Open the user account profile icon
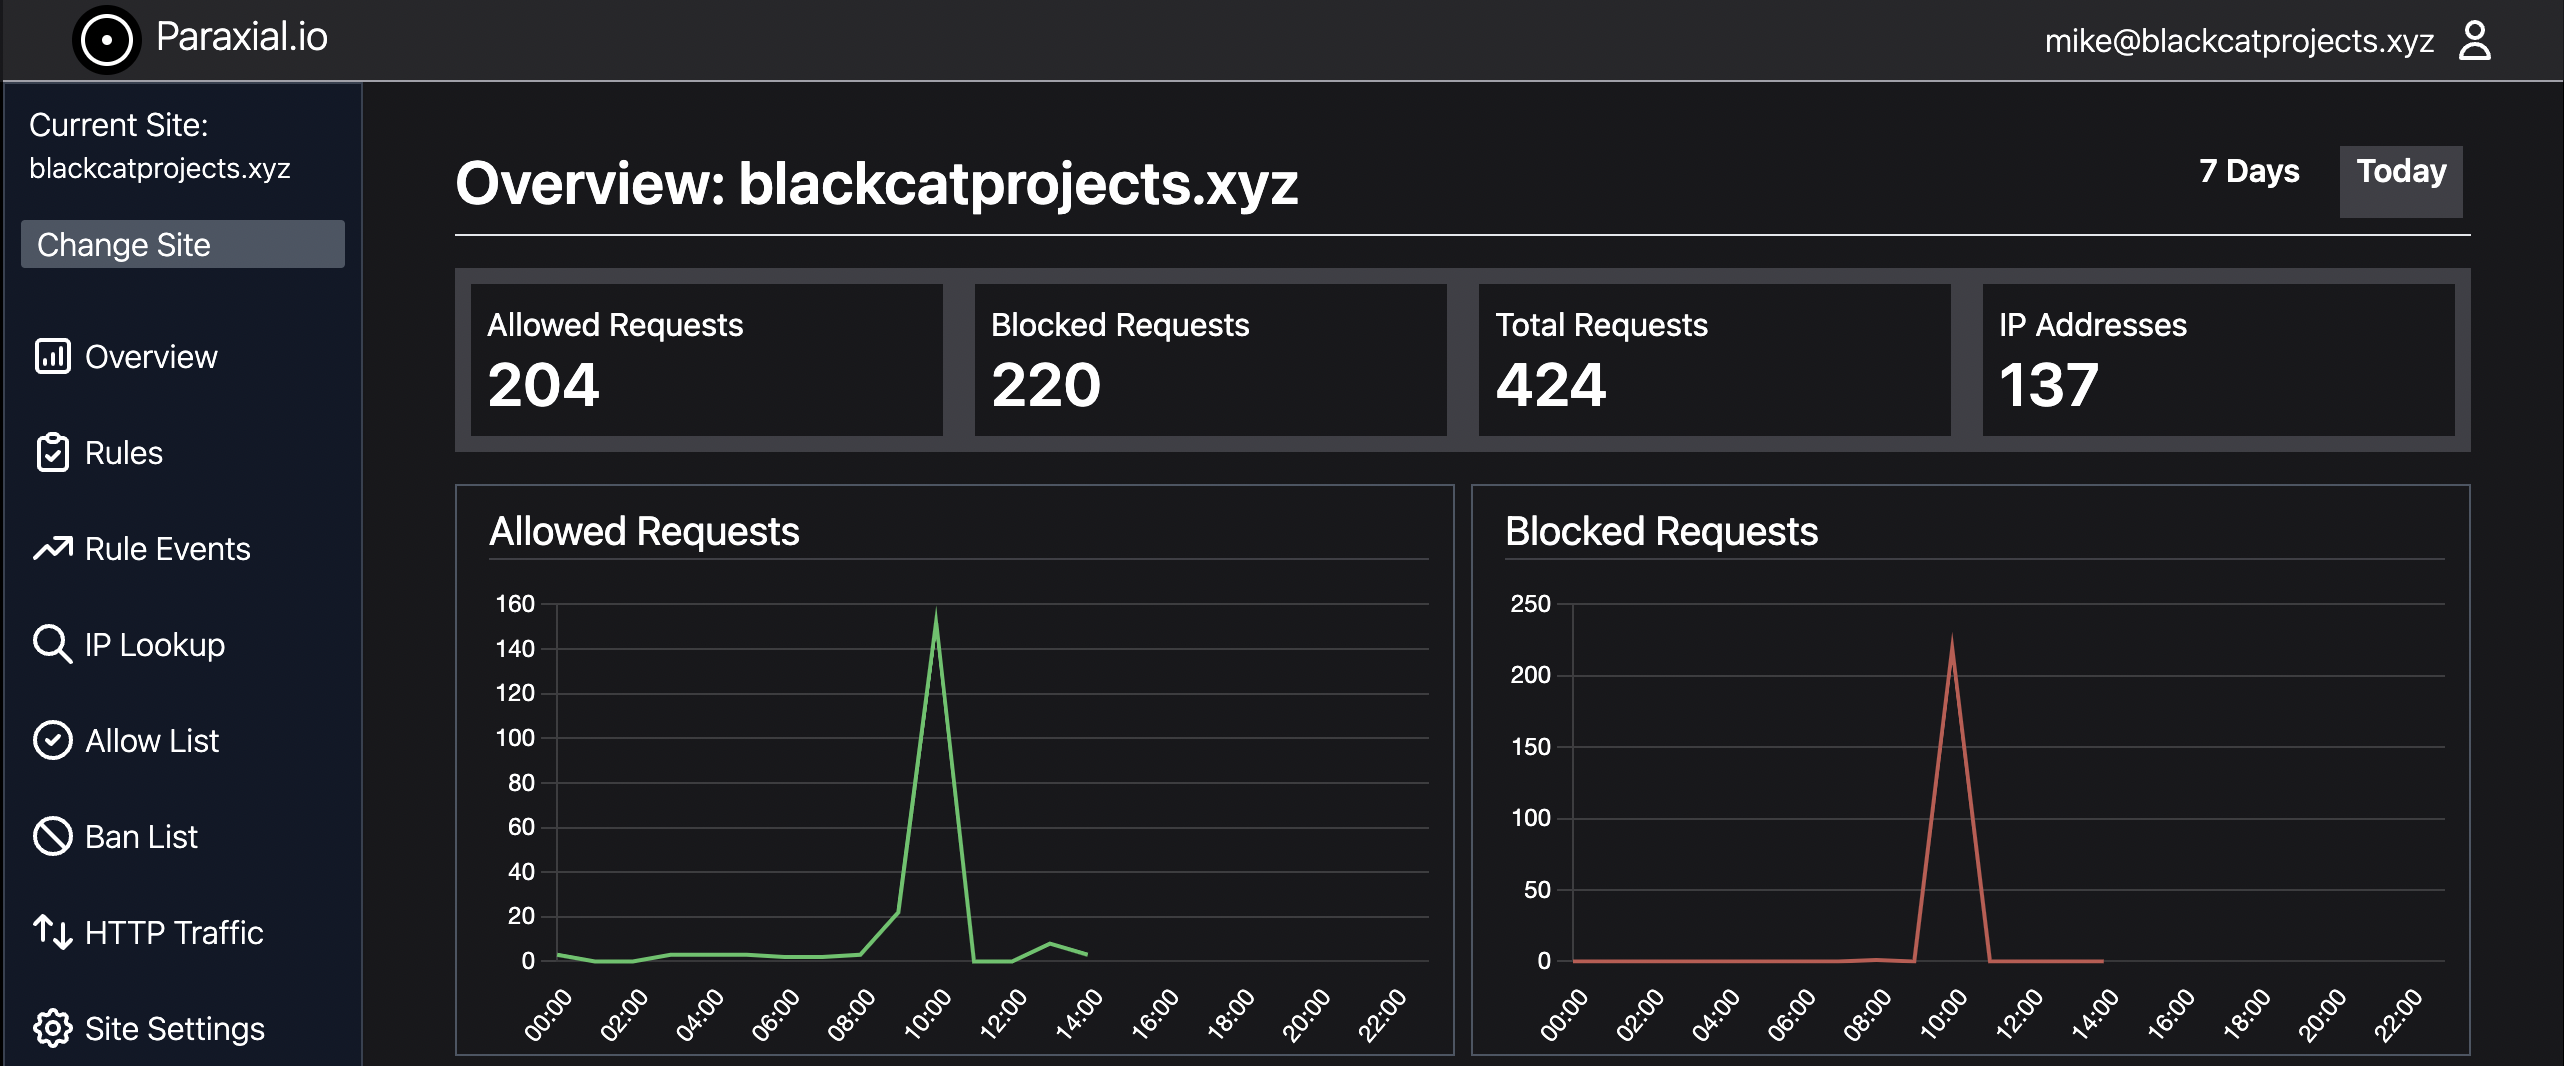Screen dimensions: 2564x1066 pyautogui.click(x=2475, y=40)
